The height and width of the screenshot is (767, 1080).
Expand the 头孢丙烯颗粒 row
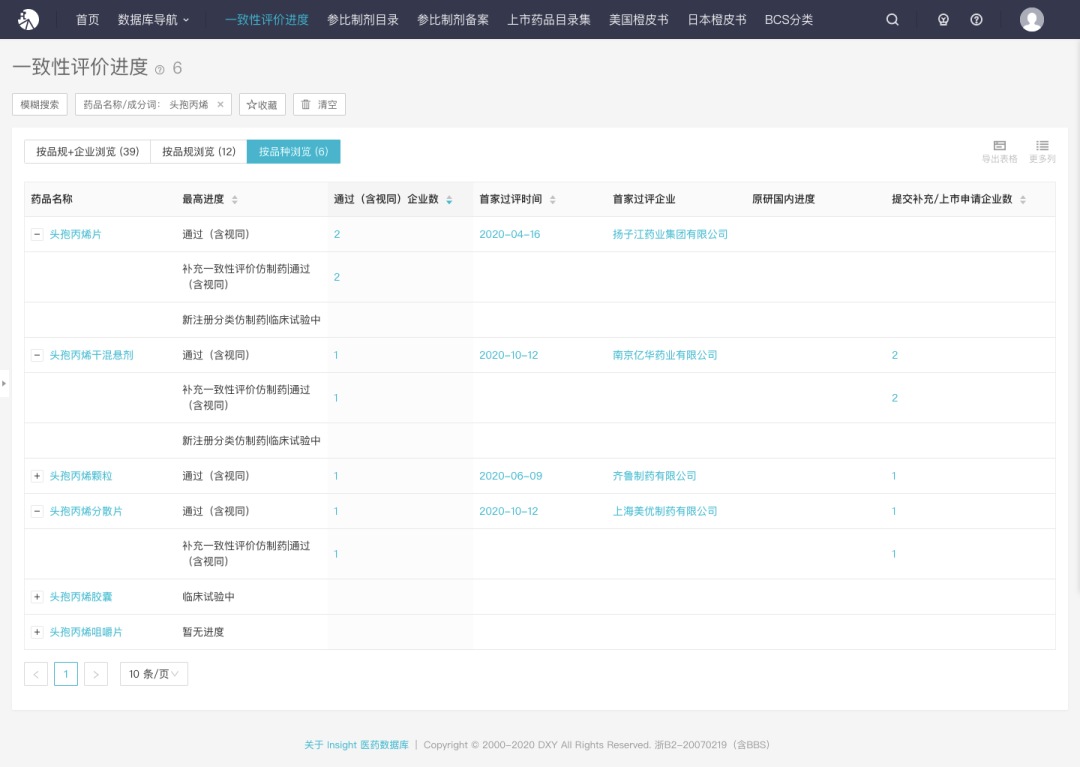(x=37, y=476)
